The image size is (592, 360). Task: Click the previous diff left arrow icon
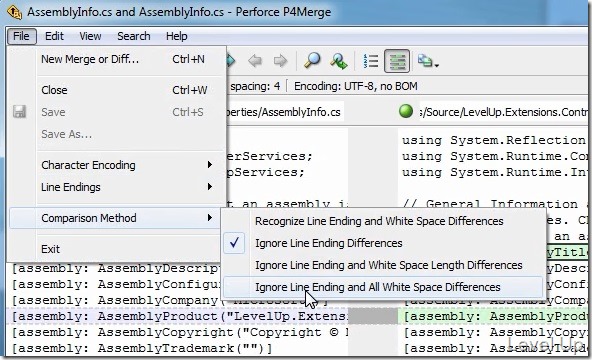coord(255,60)
